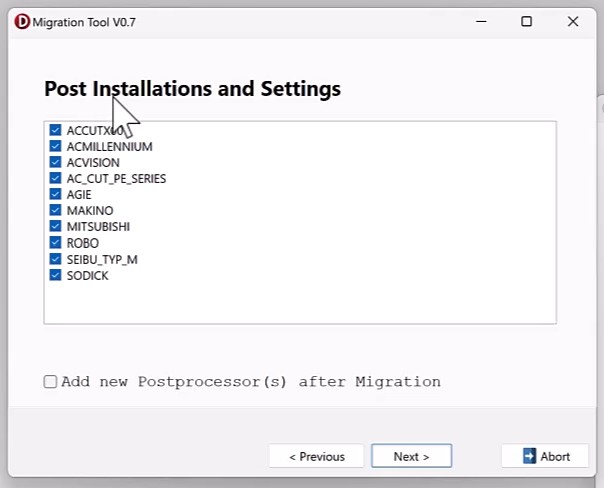Screen dimensions: 604x488
Task: Select the MITSUBISHI list entry text
Action: click(x=98, y=227)
